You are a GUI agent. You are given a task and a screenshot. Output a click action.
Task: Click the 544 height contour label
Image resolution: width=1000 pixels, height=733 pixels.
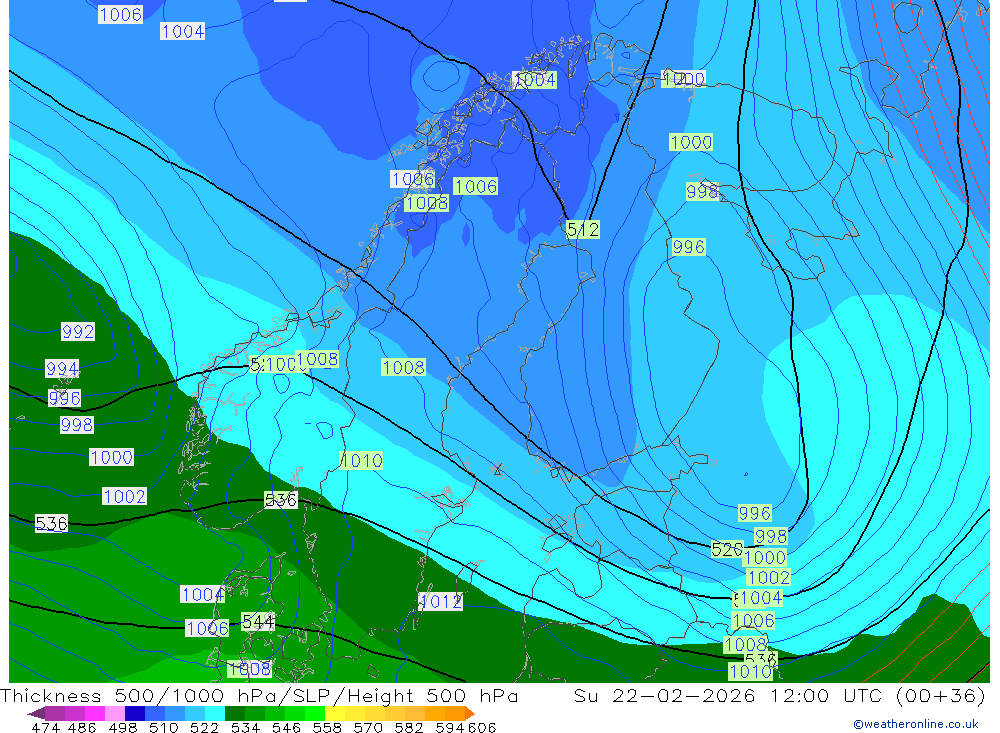(x=258, y=621)
